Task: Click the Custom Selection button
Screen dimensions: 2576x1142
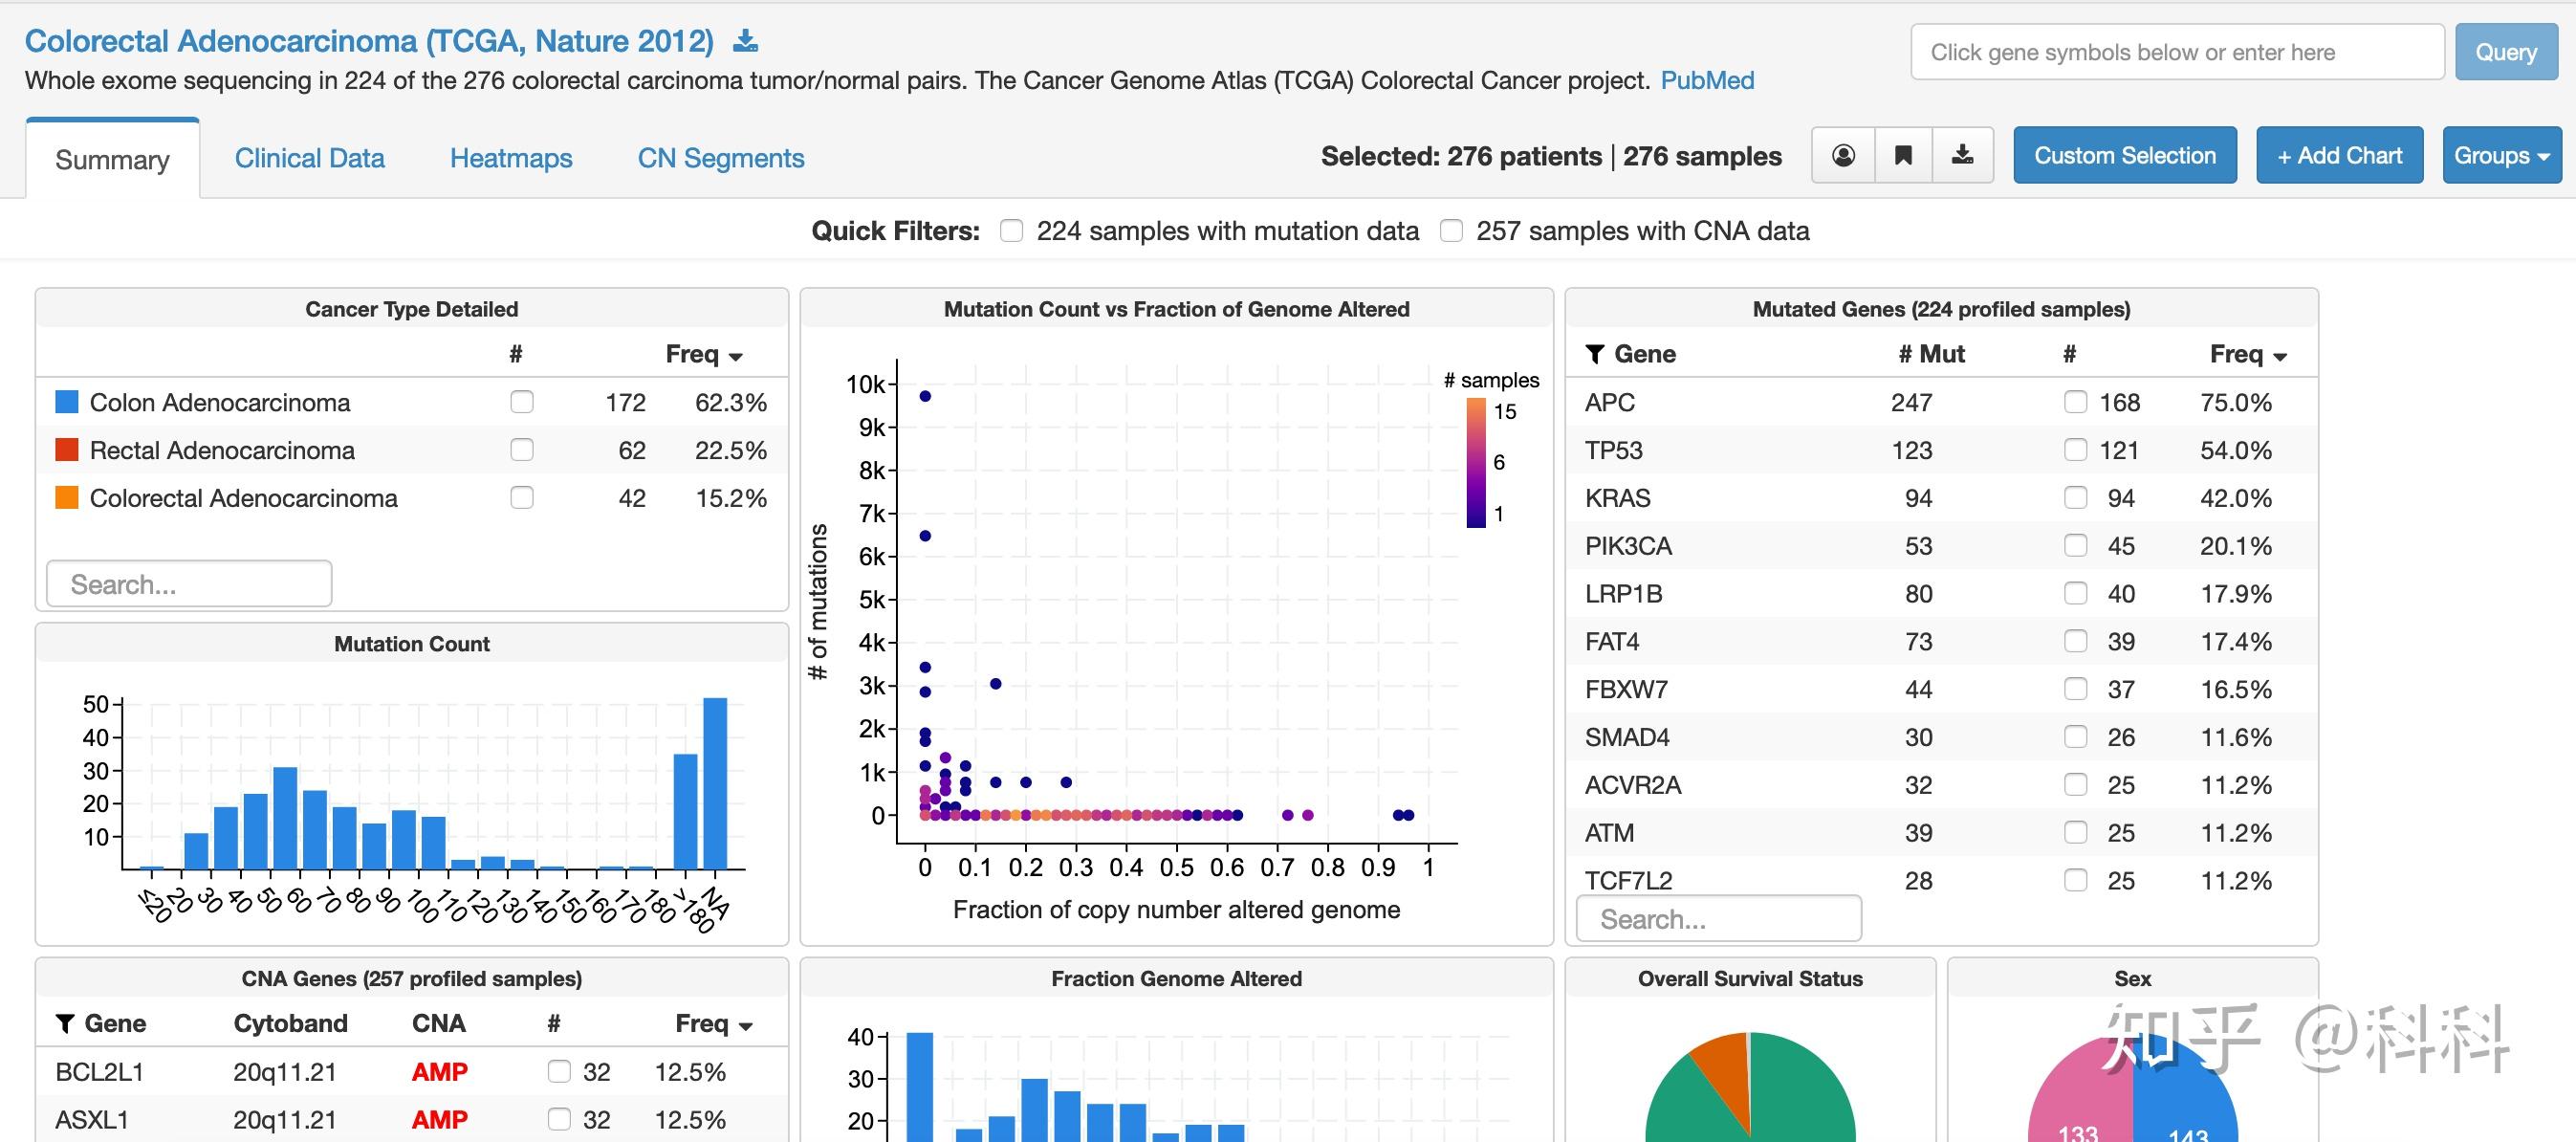Action: [2125, 155]
